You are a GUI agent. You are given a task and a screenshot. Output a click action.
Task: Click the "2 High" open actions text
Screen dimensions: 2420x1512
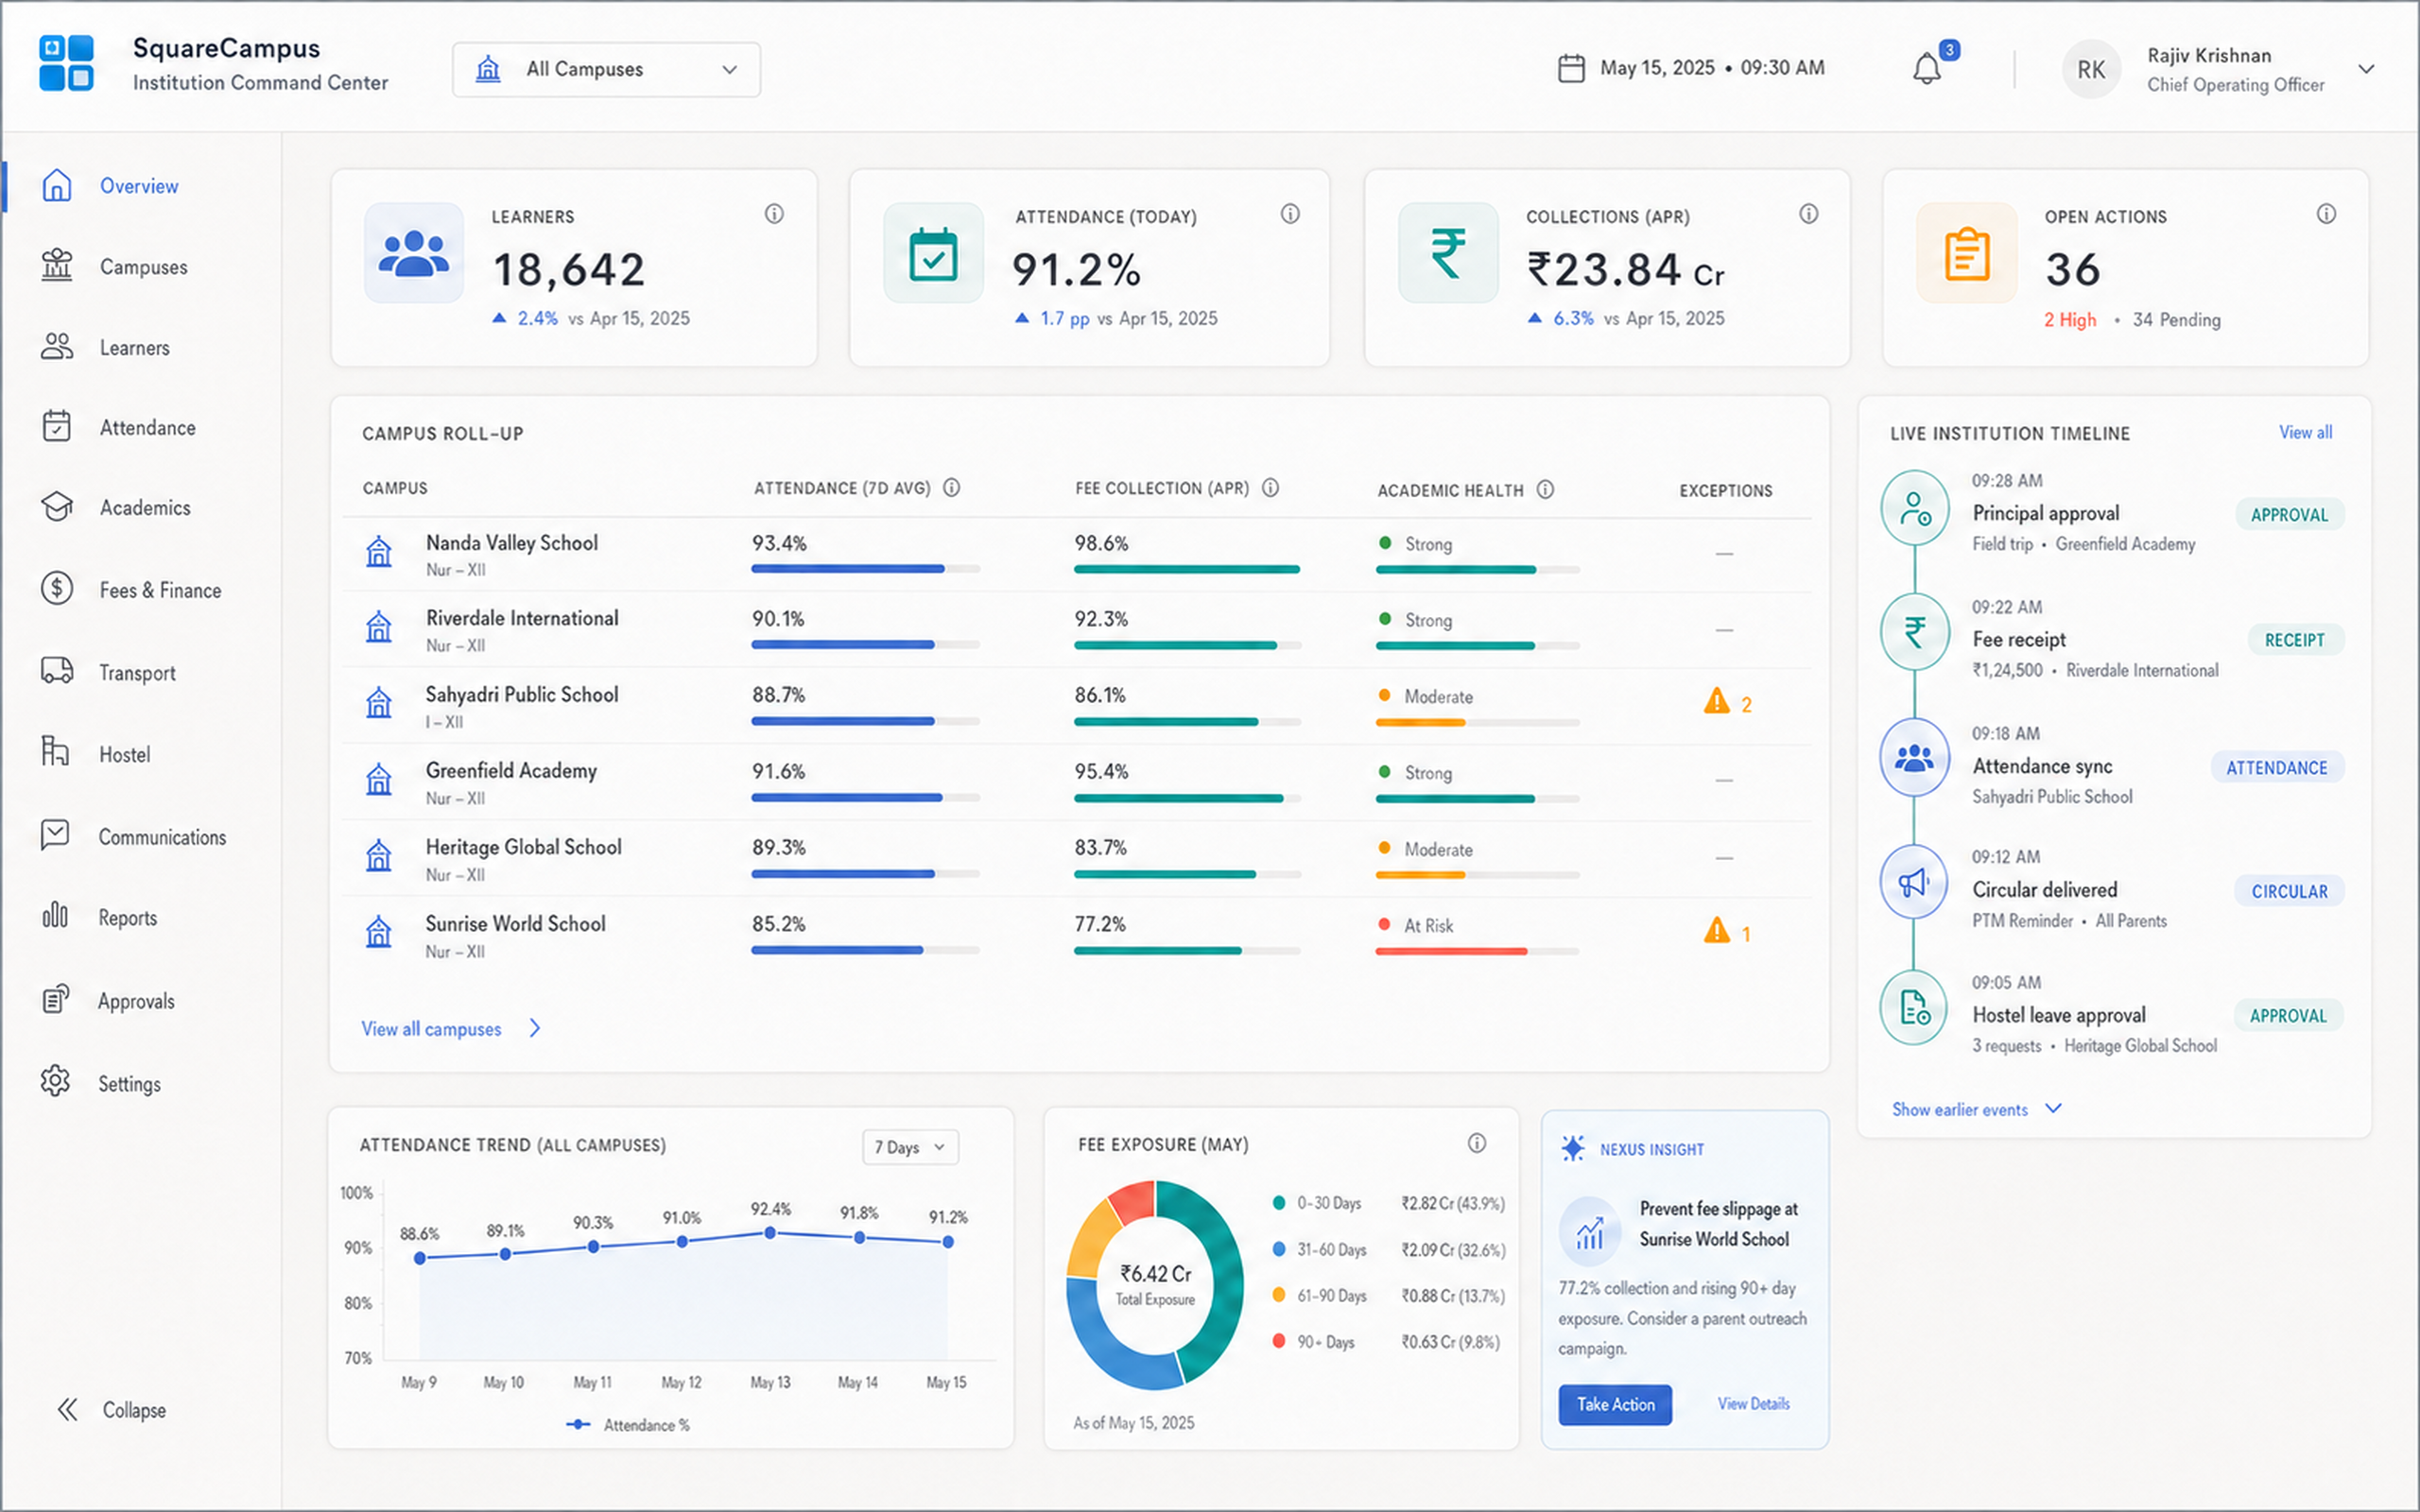coord(2070,320)
